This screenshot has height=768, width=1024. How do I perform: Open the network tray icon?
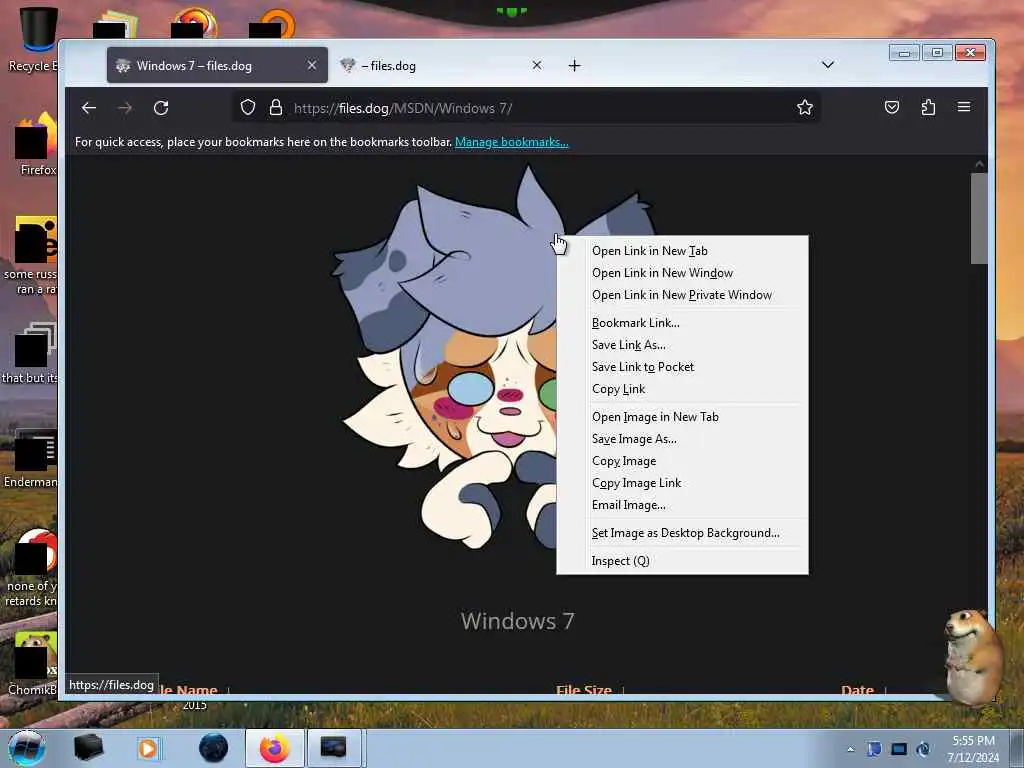[899, 749]
